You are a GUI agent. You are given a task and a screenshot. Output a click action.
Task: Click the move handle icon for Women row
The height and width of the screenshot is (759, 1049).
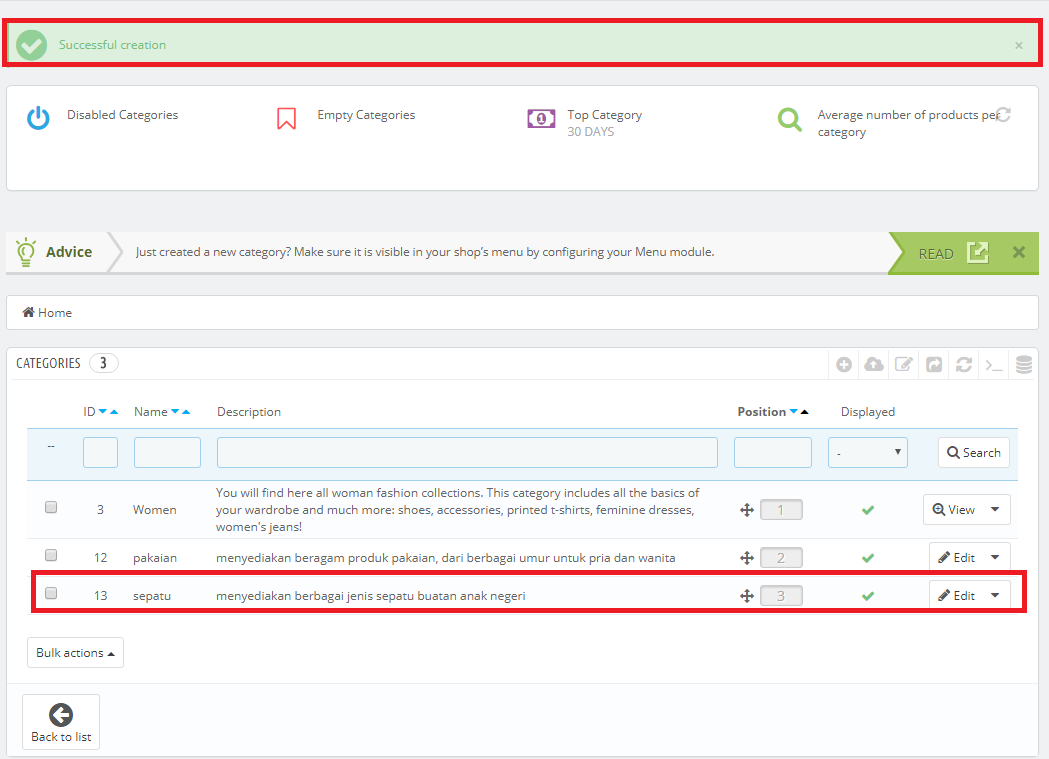coord(746,510)
